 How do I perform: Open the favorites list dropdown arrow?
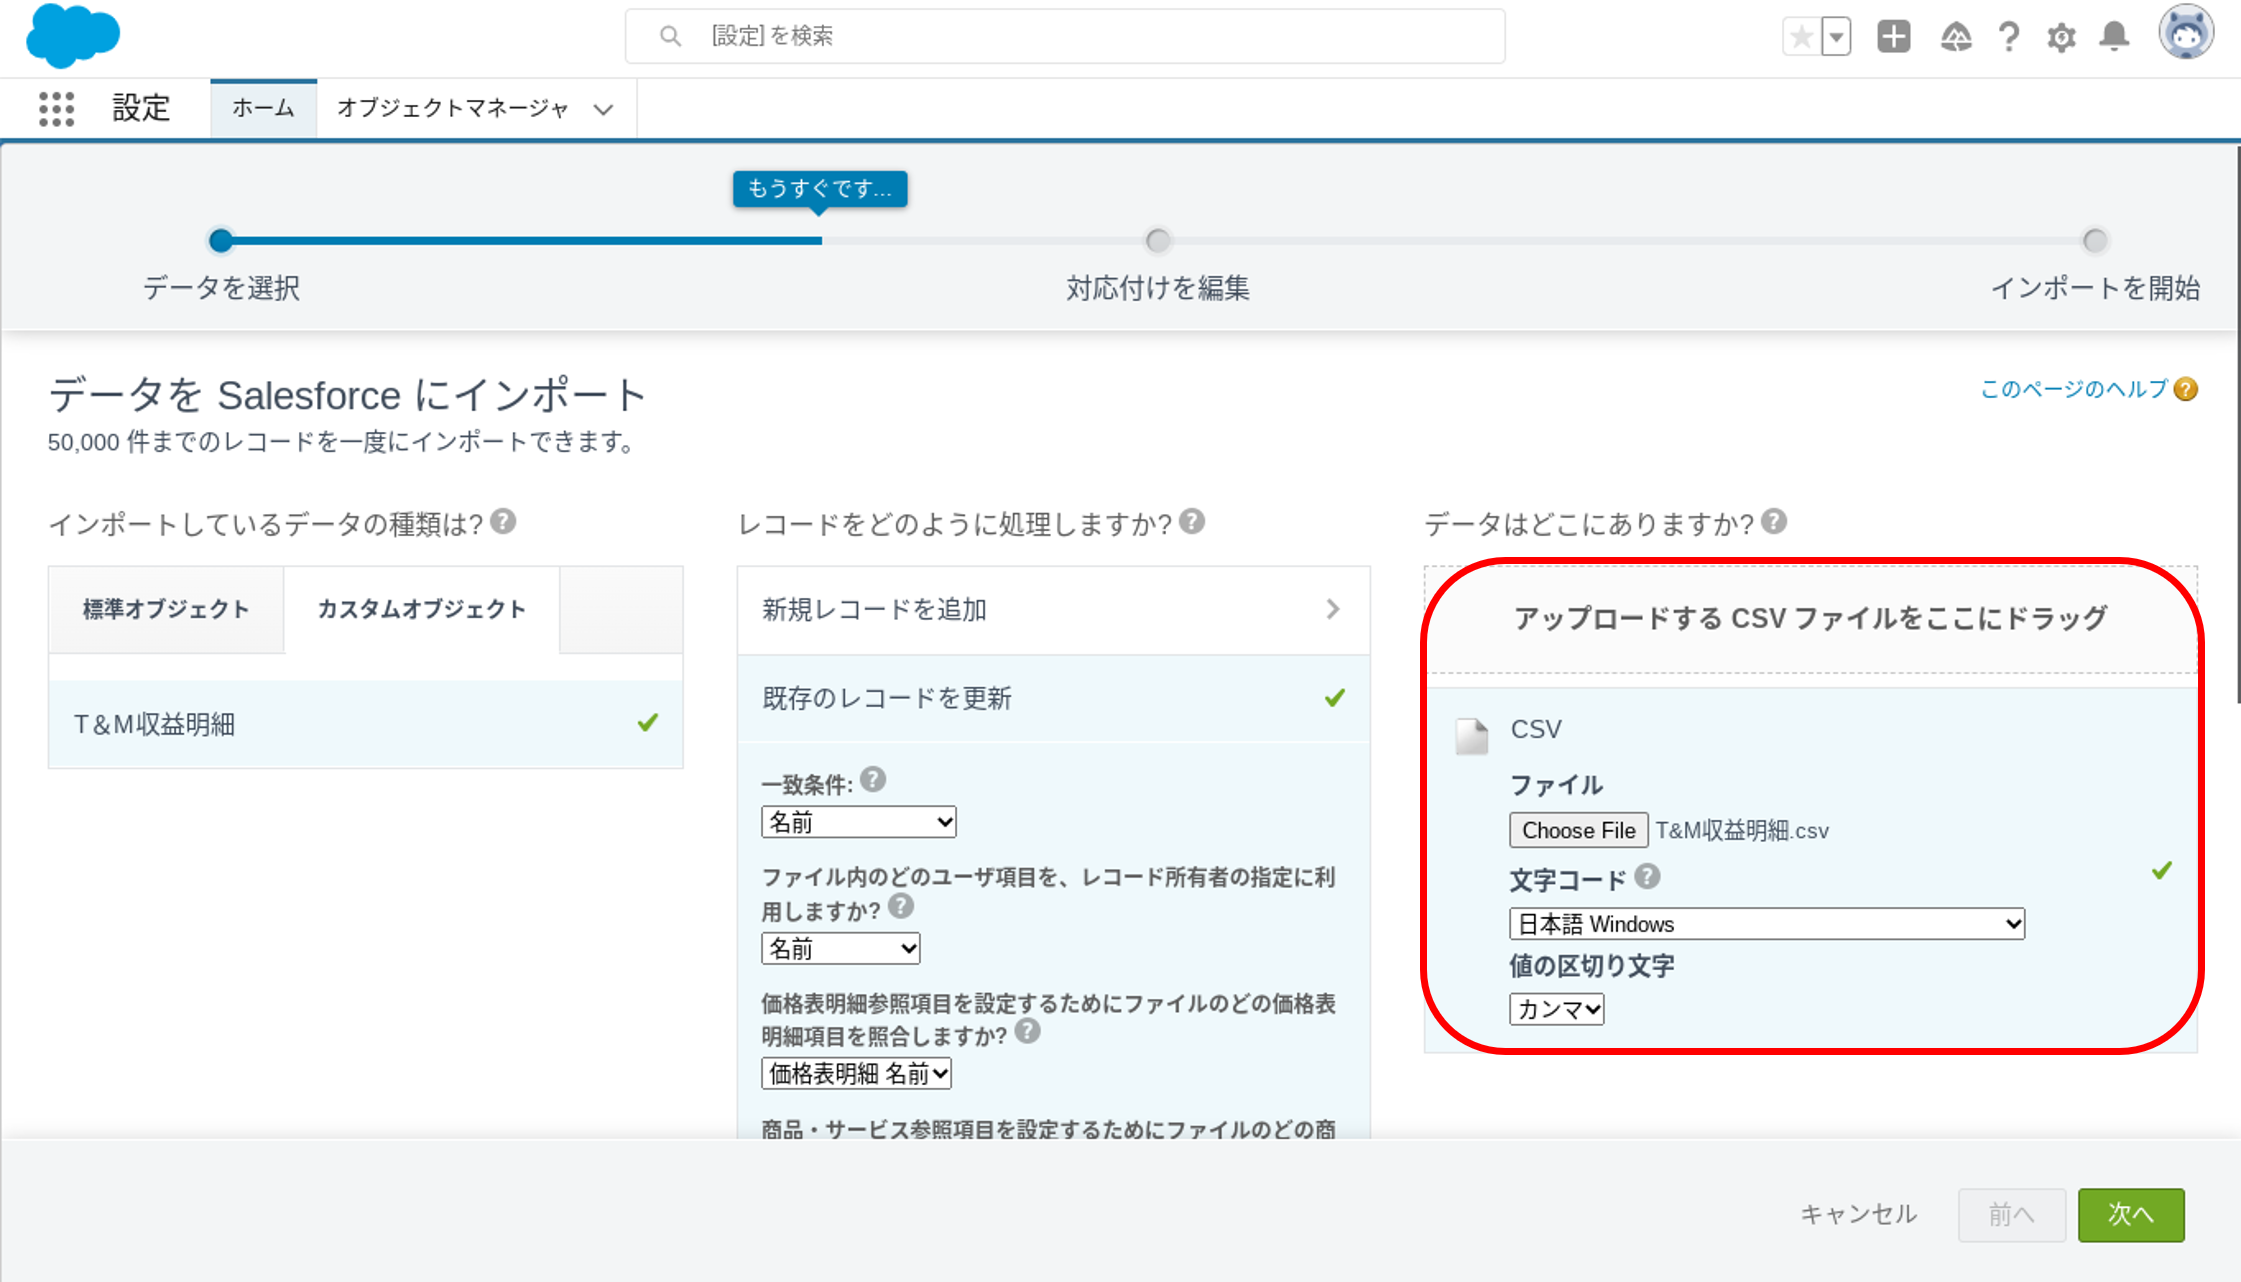point(1836,37)
